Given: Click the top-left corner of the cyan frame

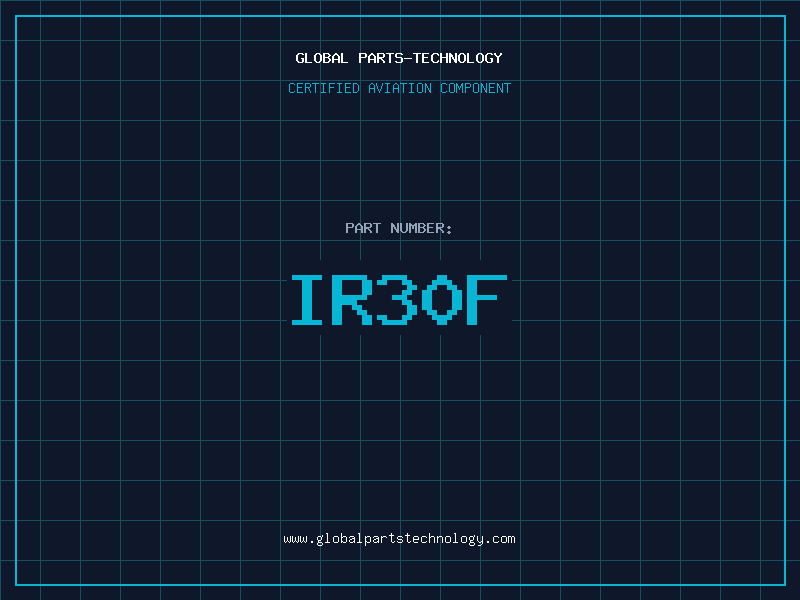Looking at the screenshot, I should (16, 16).
